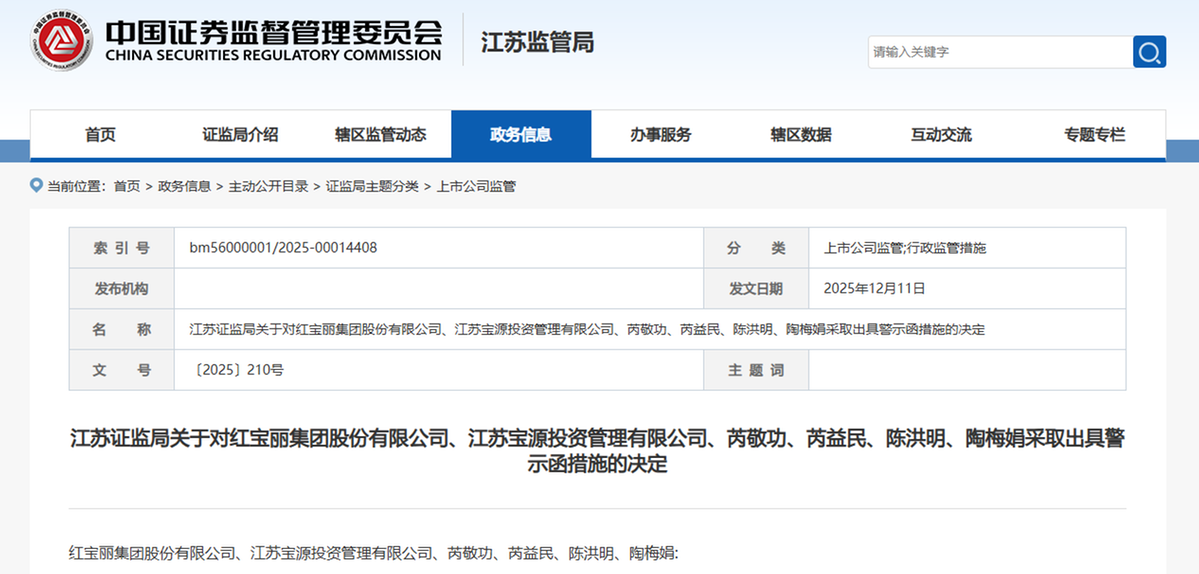Viewport: 1199px width, 574px height.
Task: Click the 首页 breadcrumb link
Action: (127, 186)
